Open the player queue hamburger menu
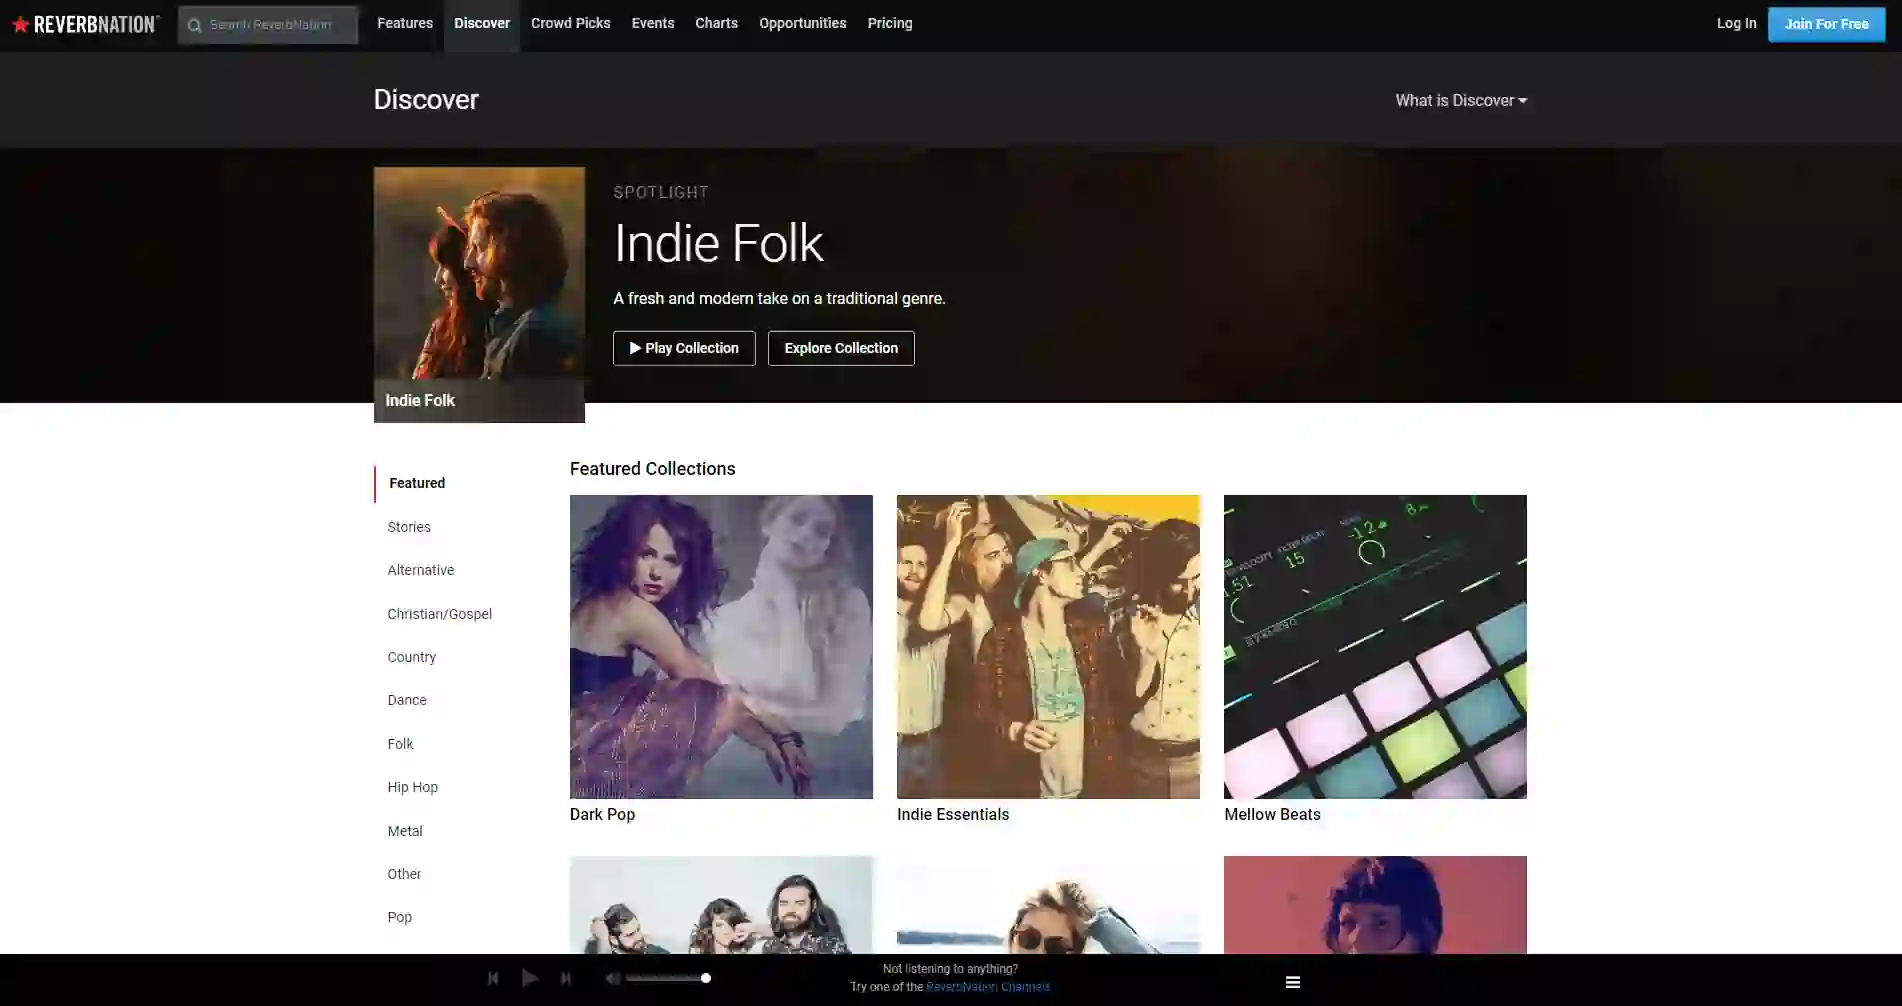 (1293, 982)
